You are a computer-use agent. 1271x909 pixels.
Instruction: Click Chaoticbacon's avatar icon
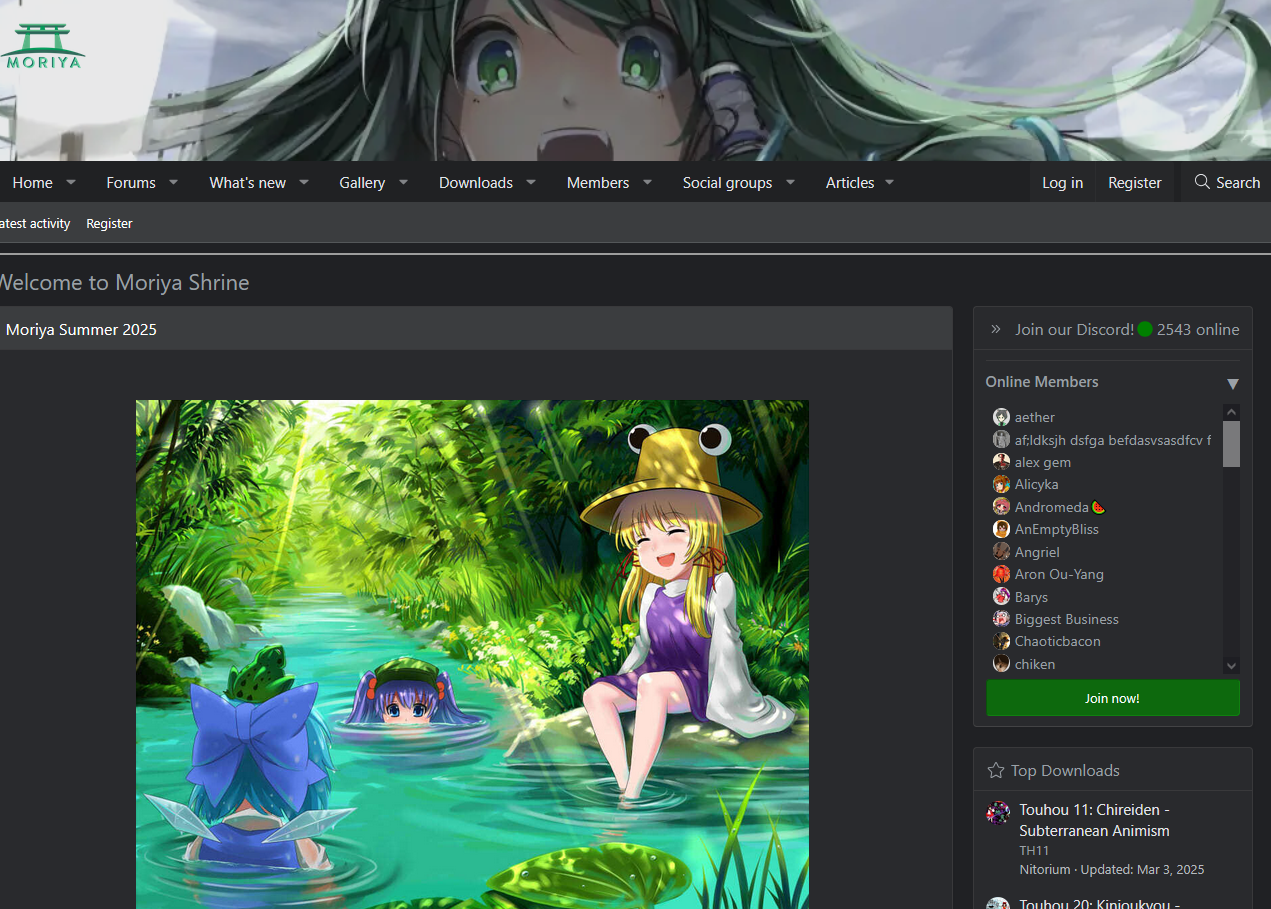point(1001,641)
